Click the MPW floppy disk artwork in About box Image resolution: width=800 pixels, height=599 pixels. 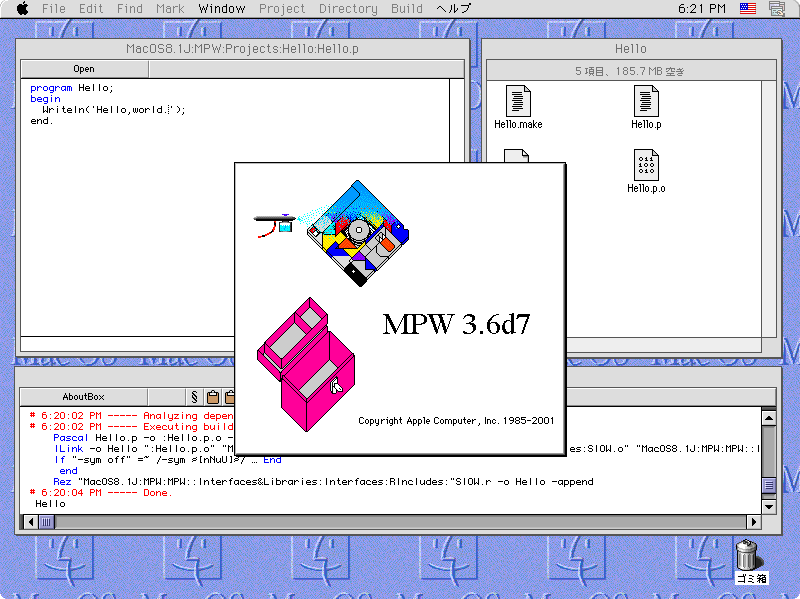(358, 233)
